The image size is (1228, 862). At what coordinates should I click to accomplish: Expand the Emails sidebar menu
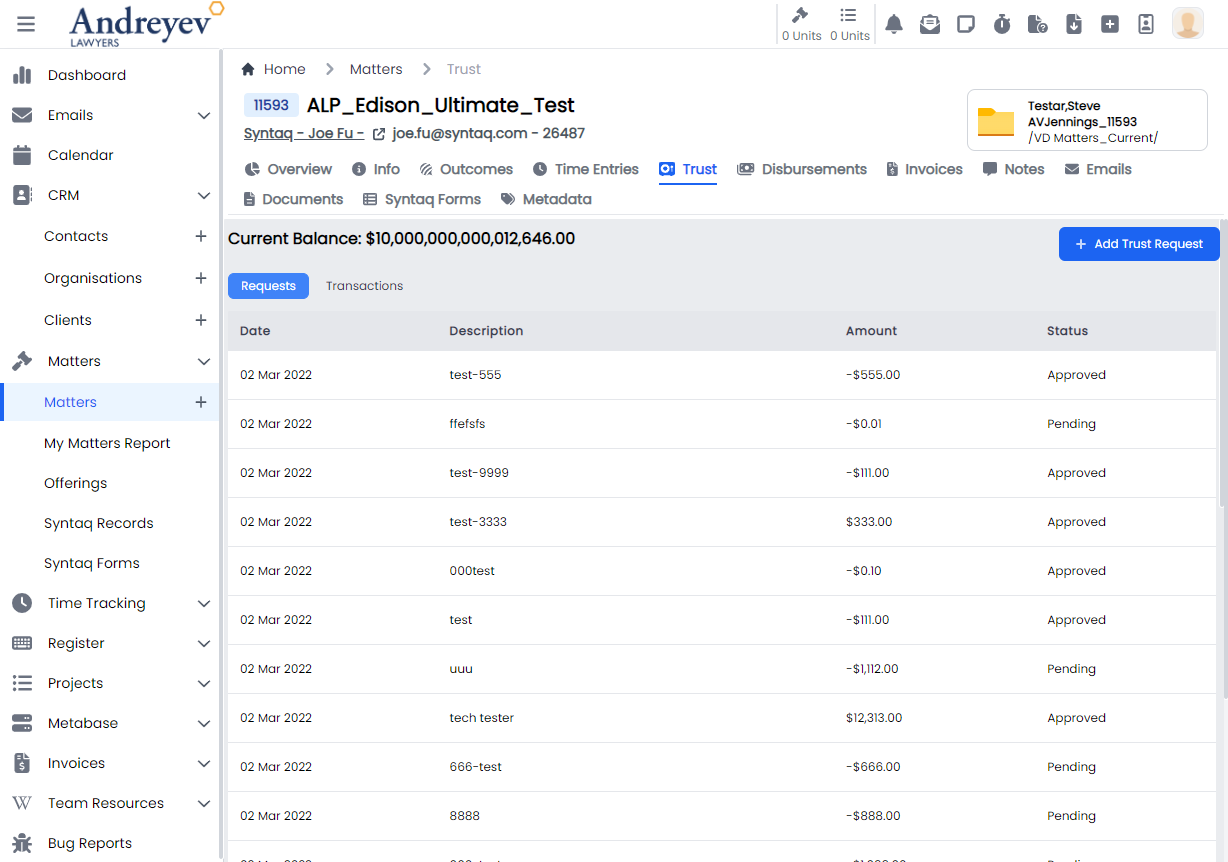204,115
